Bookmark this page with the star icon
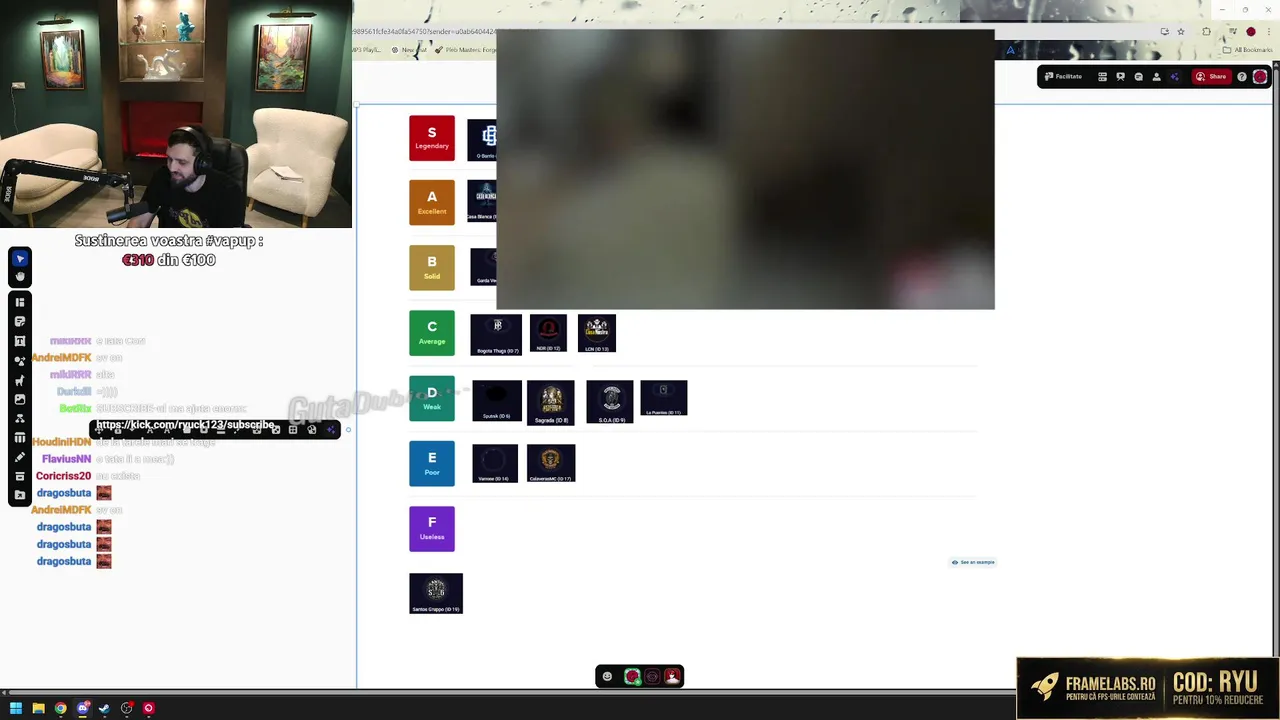Image resolution: width=1280 pixels, height=720 pixels. [1181, 32]
